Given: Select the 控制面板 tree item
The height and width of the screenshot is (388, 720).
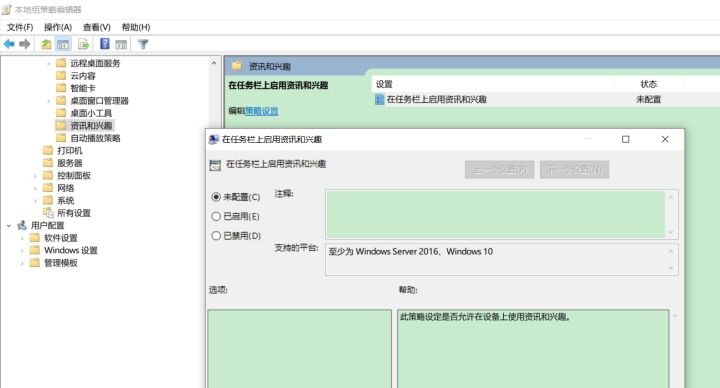Looking at the screenshot, I should pos(73,175).
